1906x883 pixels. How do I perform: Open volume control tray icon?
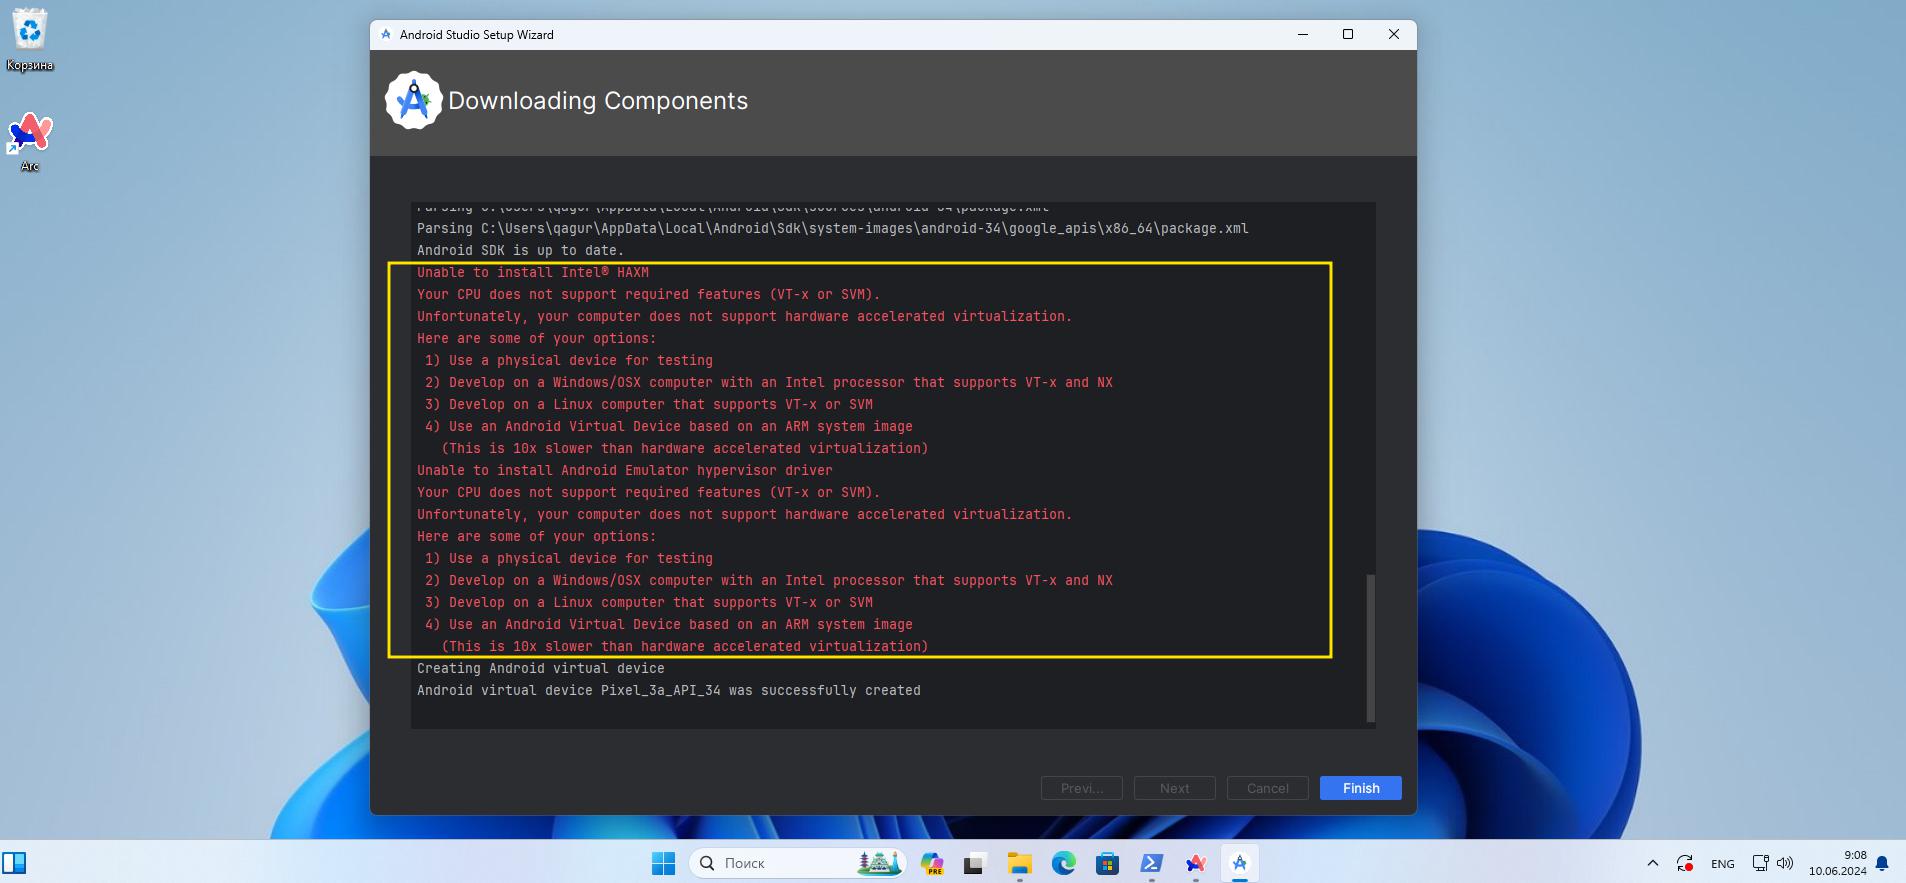(1785, 863)
